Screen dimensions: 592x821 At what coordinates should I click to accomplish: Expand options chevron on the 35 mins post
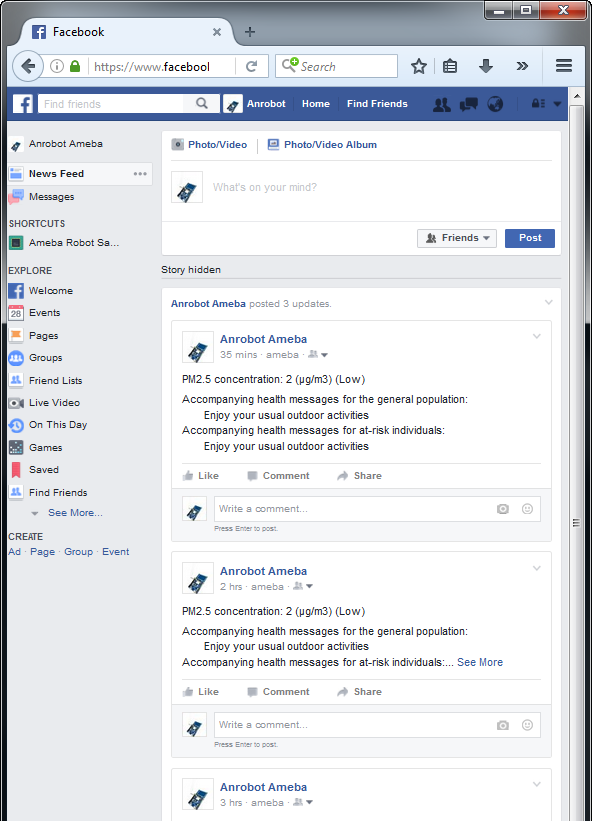point(537,336)
